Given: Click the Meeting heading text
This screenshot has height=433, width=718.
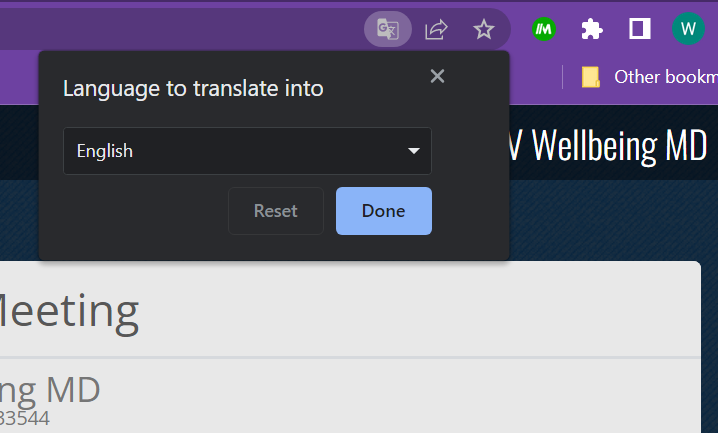Looking at the screenshot, I should coord(69,311).
